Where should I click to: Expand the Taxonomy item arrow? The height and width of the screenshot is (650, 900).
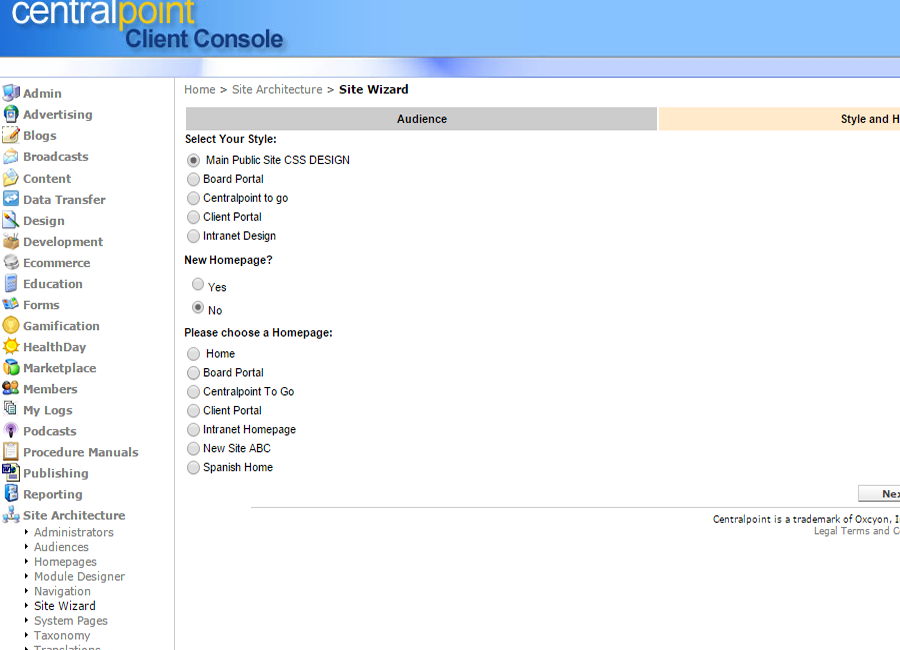(x=27, y=635)
